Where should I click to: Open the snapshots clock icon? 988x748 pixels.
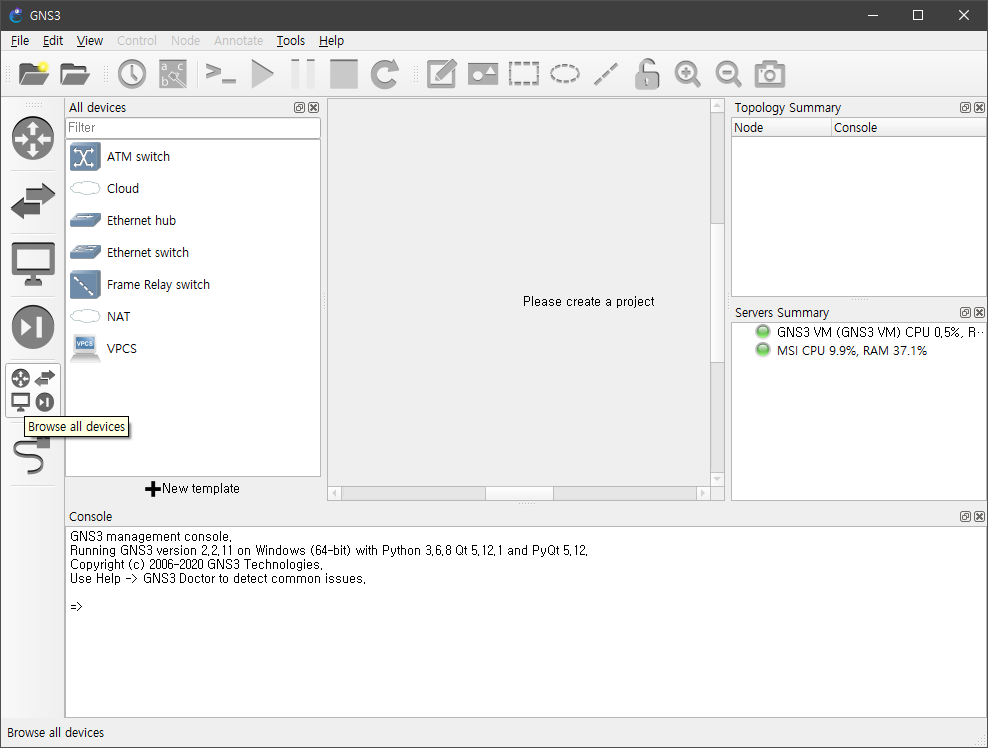[x=132, y=74]
